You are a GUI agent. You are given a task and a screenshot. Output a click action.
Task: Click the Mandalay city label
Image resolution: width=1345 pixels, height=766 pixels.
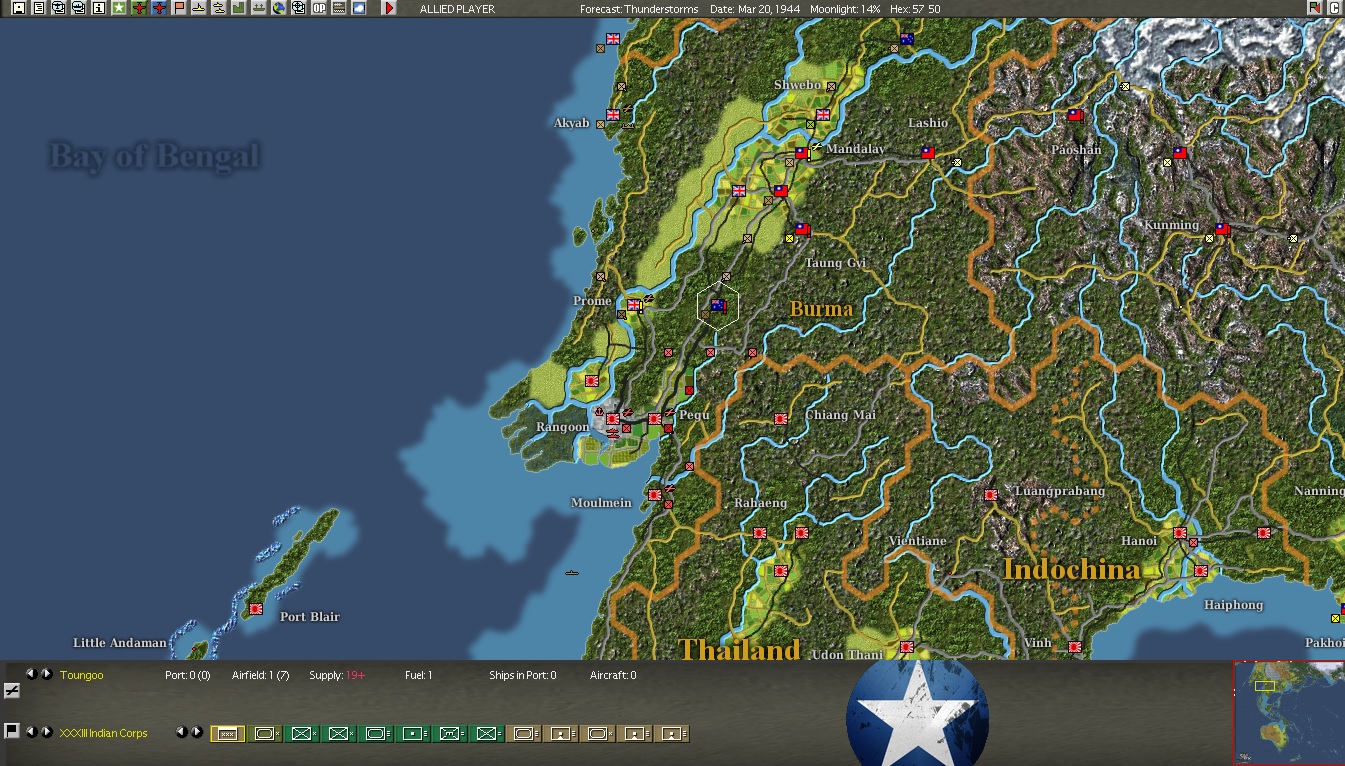click(856, 149)
